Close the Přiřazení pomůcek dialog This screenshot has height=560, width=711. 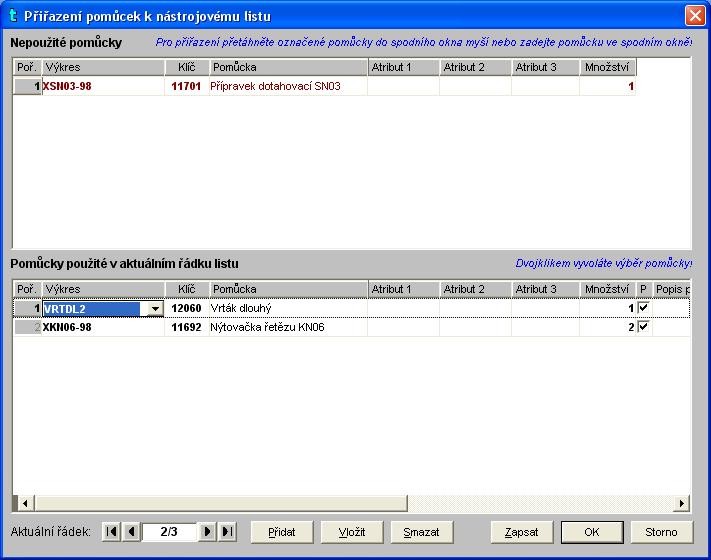[x=695, y=16]
